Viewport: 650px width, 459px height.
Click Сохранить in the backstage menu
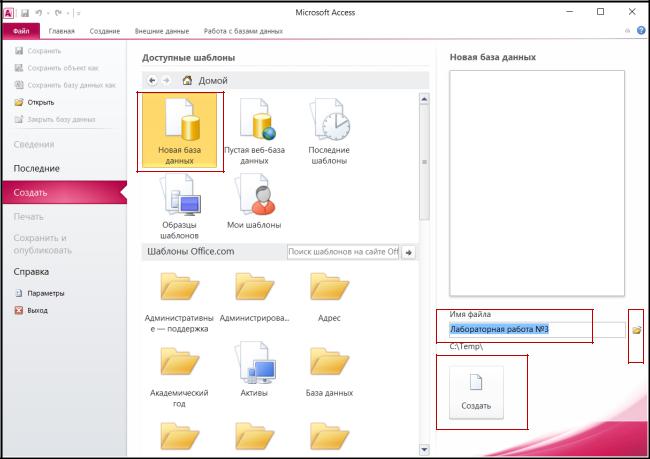pyautogui.click(x=38, y=51)
